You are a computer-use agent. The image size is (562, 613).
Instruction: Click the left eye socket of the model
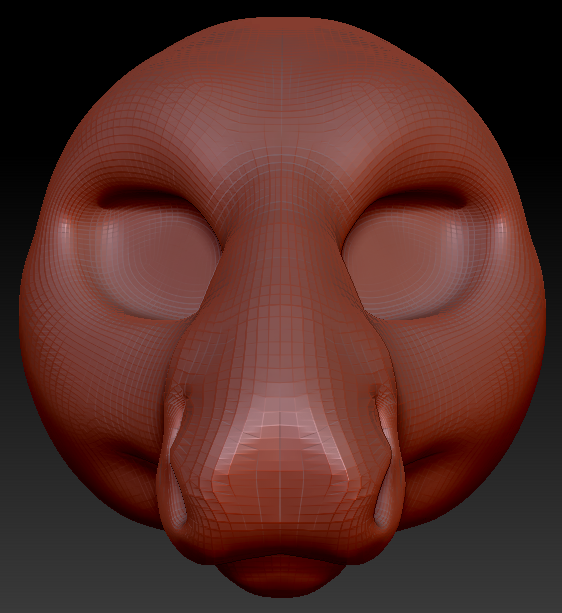(154, 256)
